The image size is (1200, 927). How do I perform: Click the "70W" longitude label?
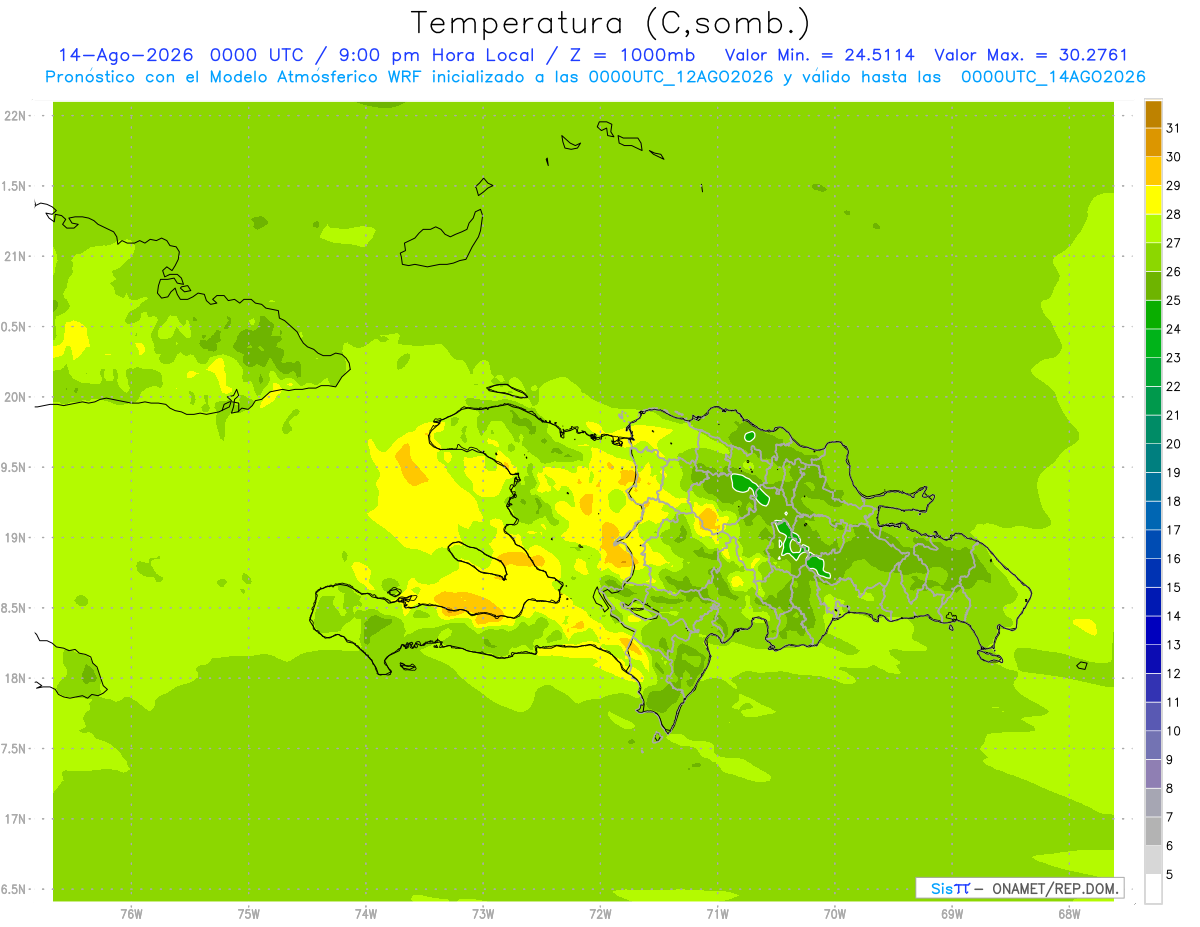tap(835, 914)
